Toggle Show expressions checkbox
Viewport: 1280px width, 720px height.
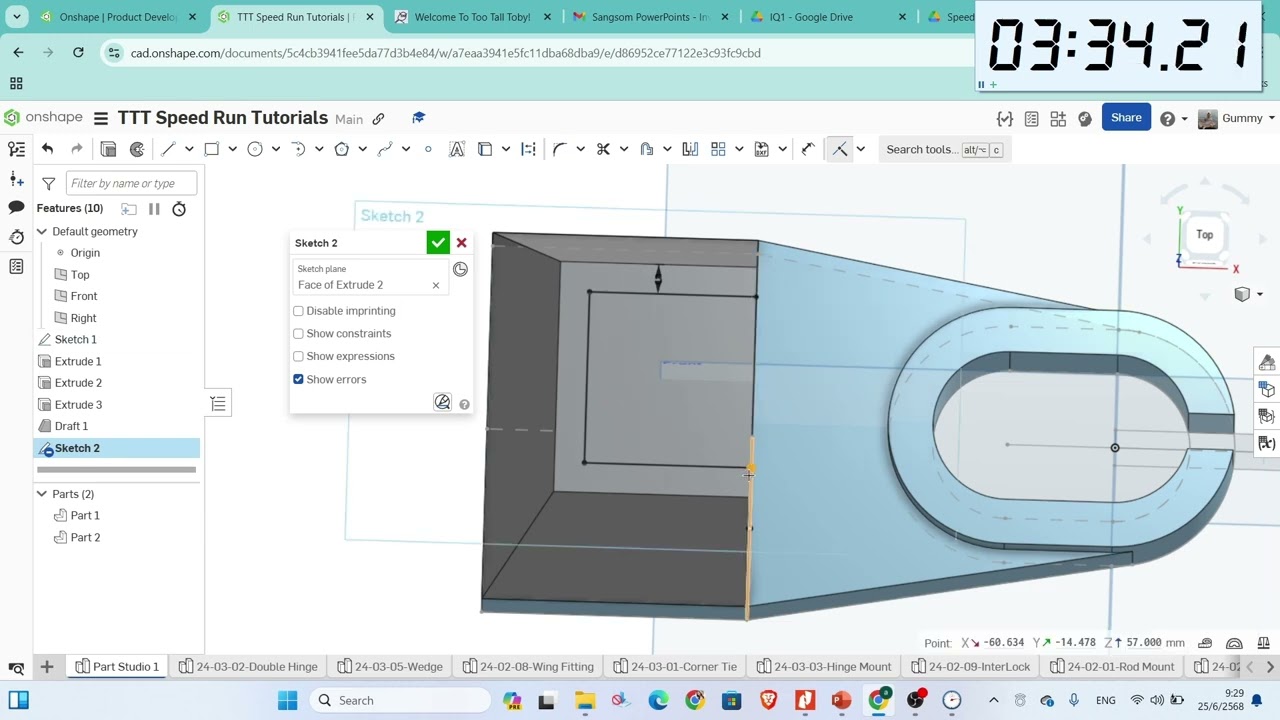click(x=298, y=356)
